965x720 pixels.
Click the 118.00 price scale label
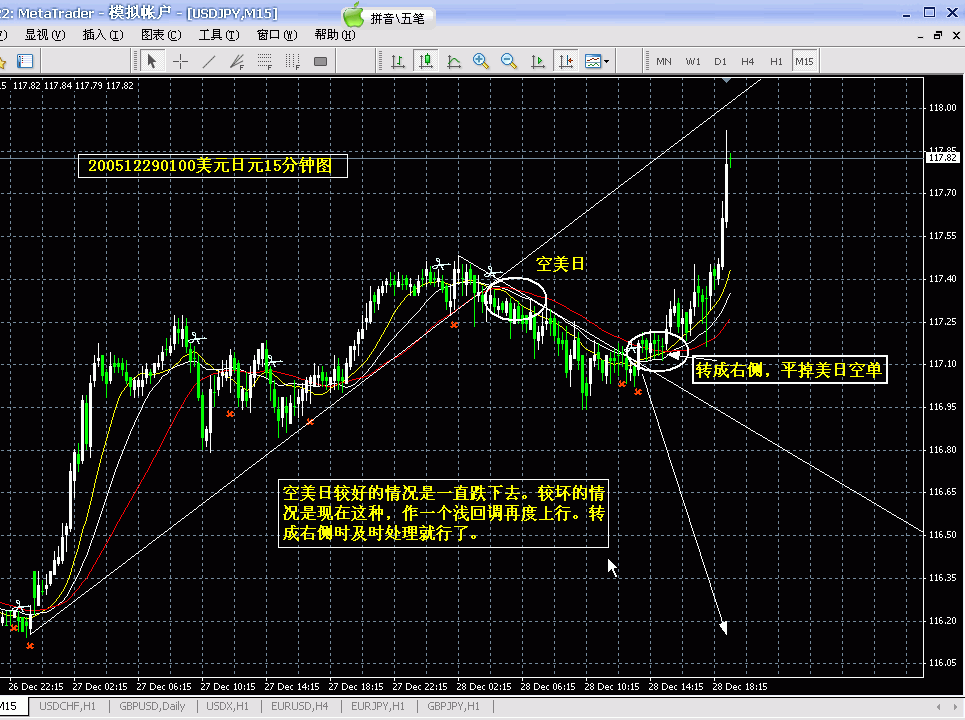pos(942,108)
